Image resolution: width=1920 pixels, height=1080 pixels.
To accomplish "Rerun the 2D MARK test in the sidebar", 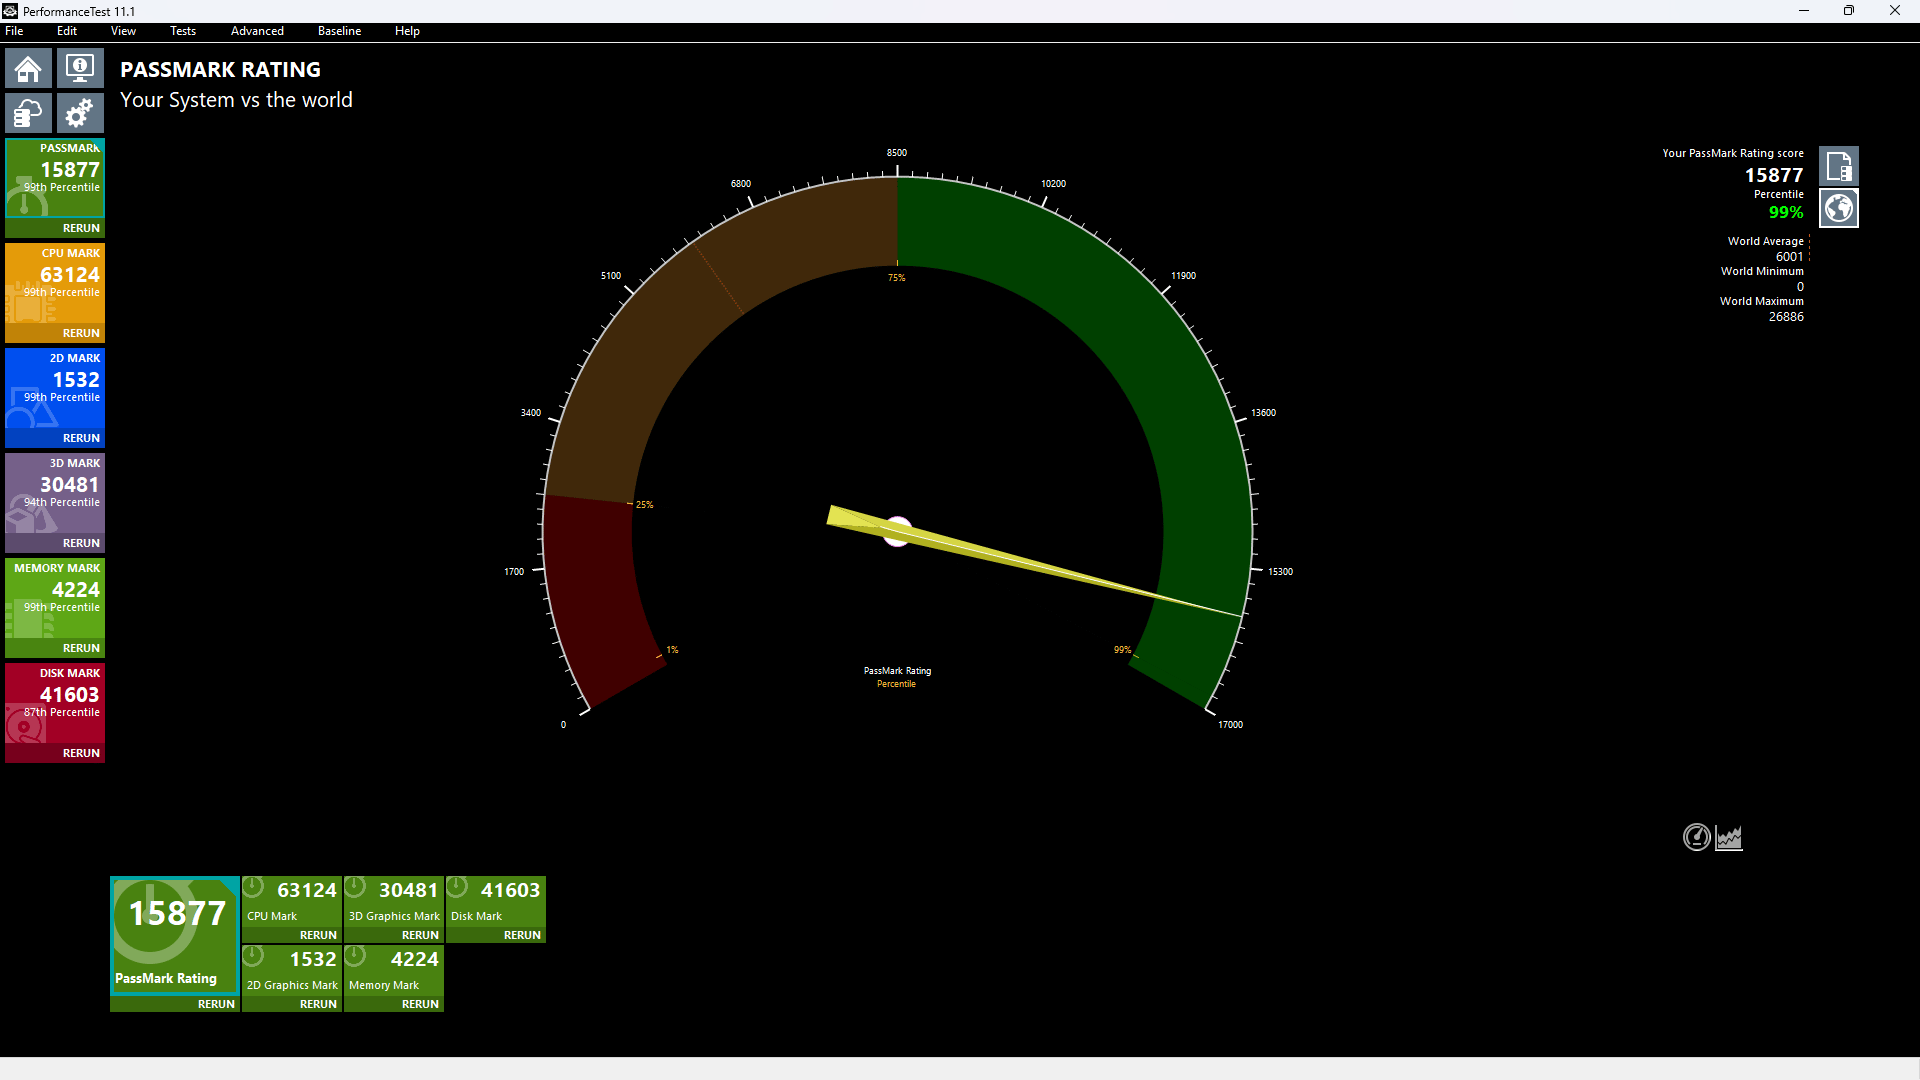I will click(81, 438).
